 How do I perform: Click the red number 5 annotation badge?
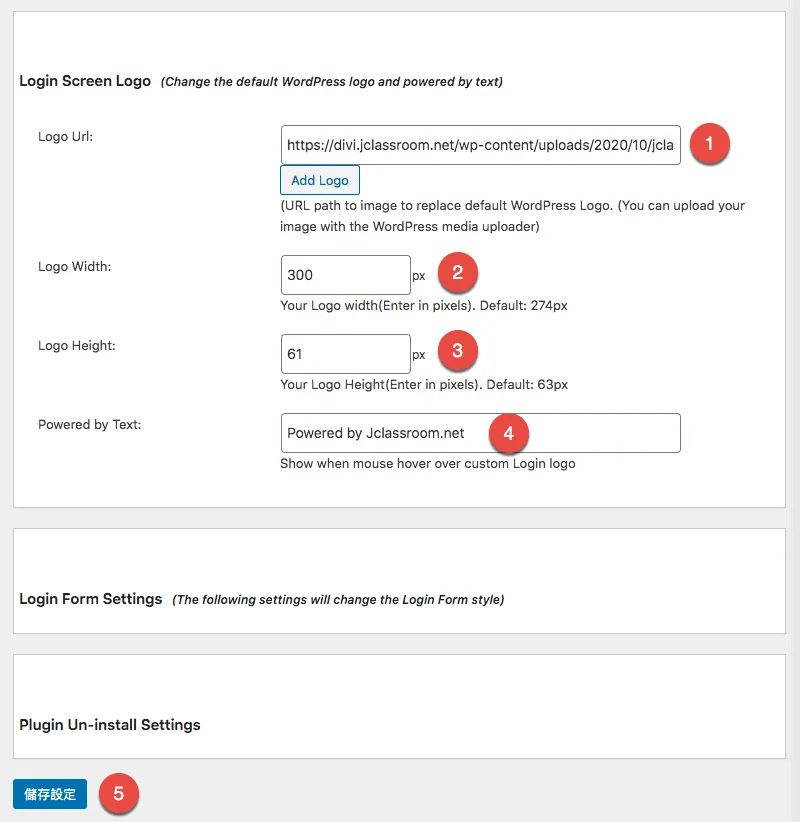pyautogui.click(x=118, y=794)
